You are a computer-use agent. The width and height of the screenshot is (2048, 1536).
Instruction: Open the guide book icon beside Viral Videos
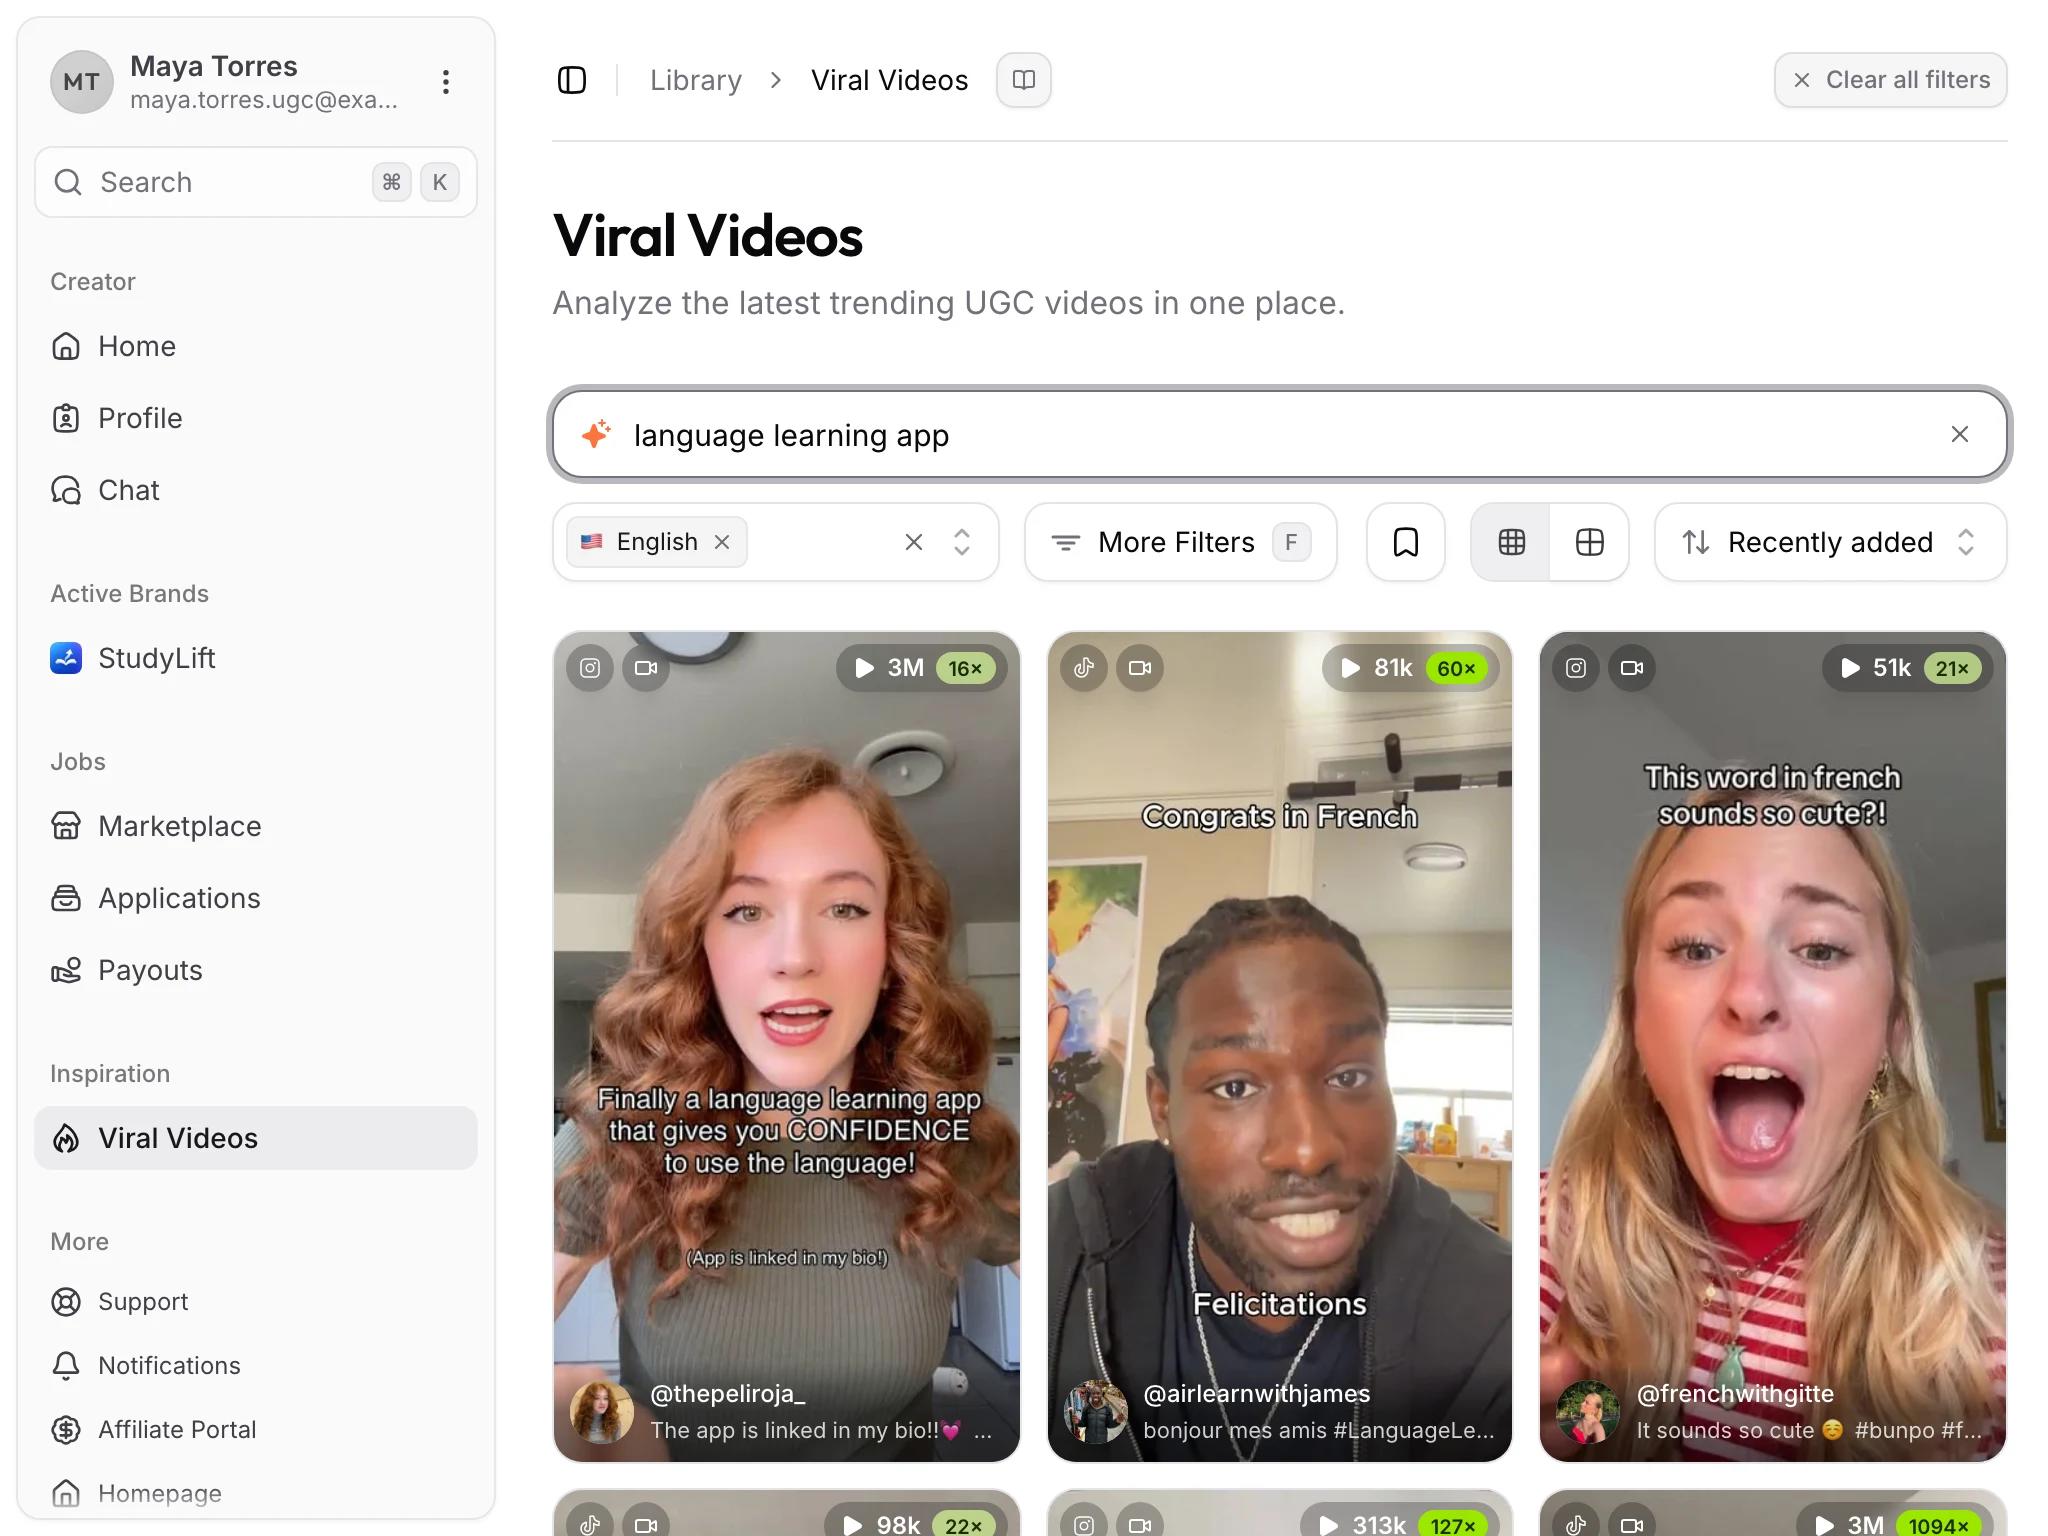[x=1023, y=80]
